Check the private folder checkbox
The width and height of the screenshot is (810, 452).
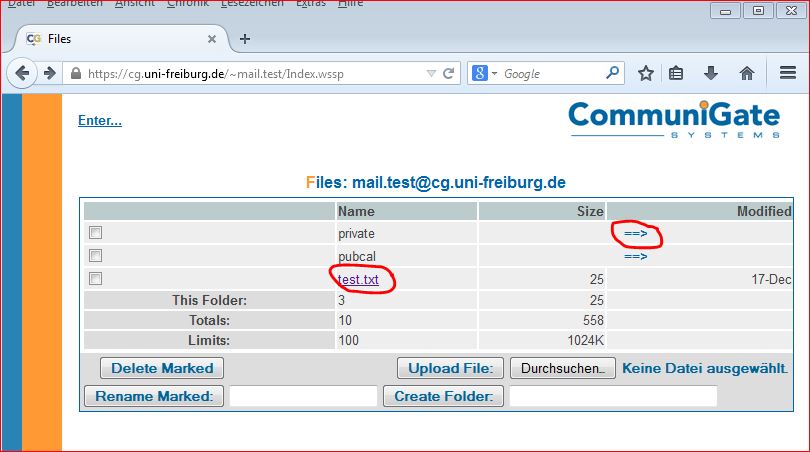point(95,232)
